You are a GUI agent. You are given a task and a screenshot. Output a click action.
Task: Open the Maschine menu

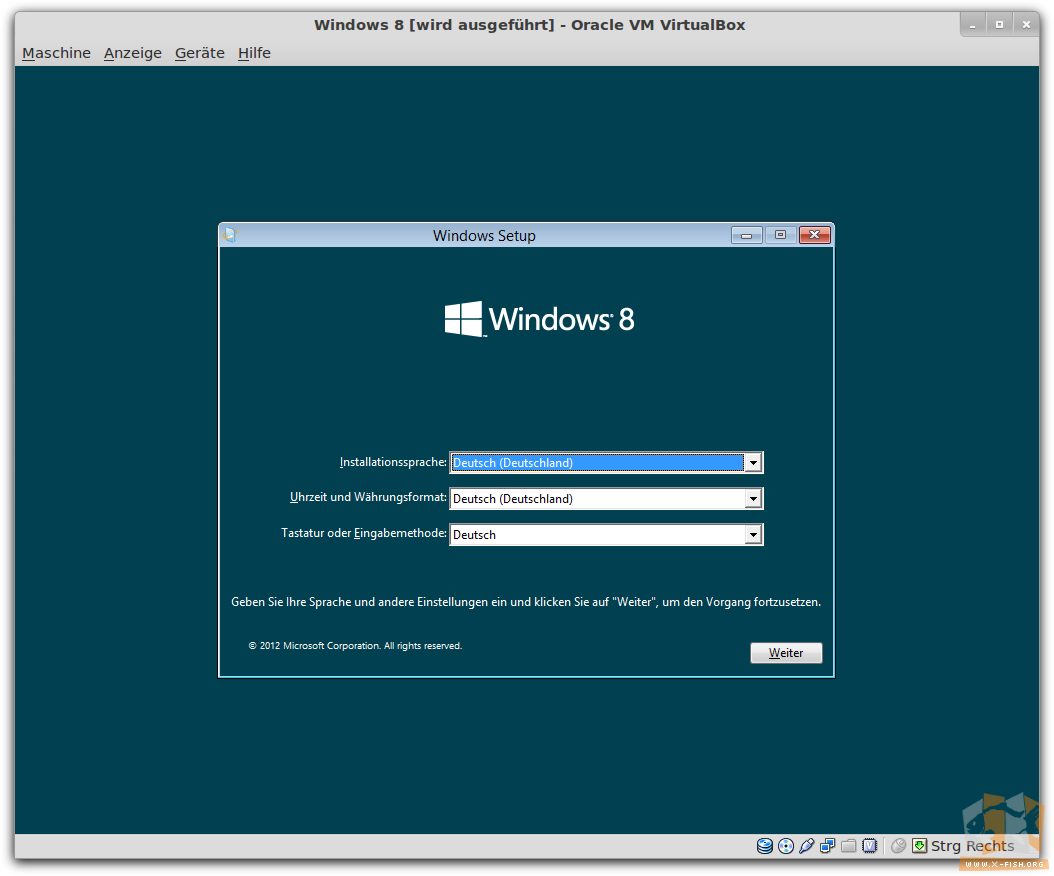pos(56,53)
